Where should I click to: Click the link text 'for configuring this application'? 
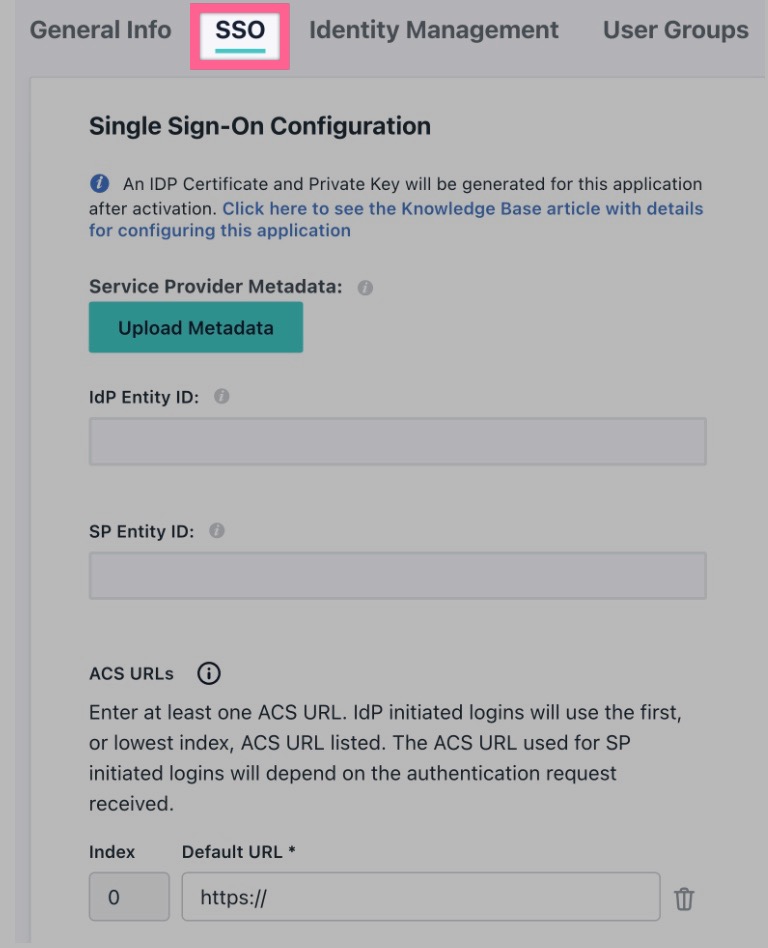click(220, 230)
